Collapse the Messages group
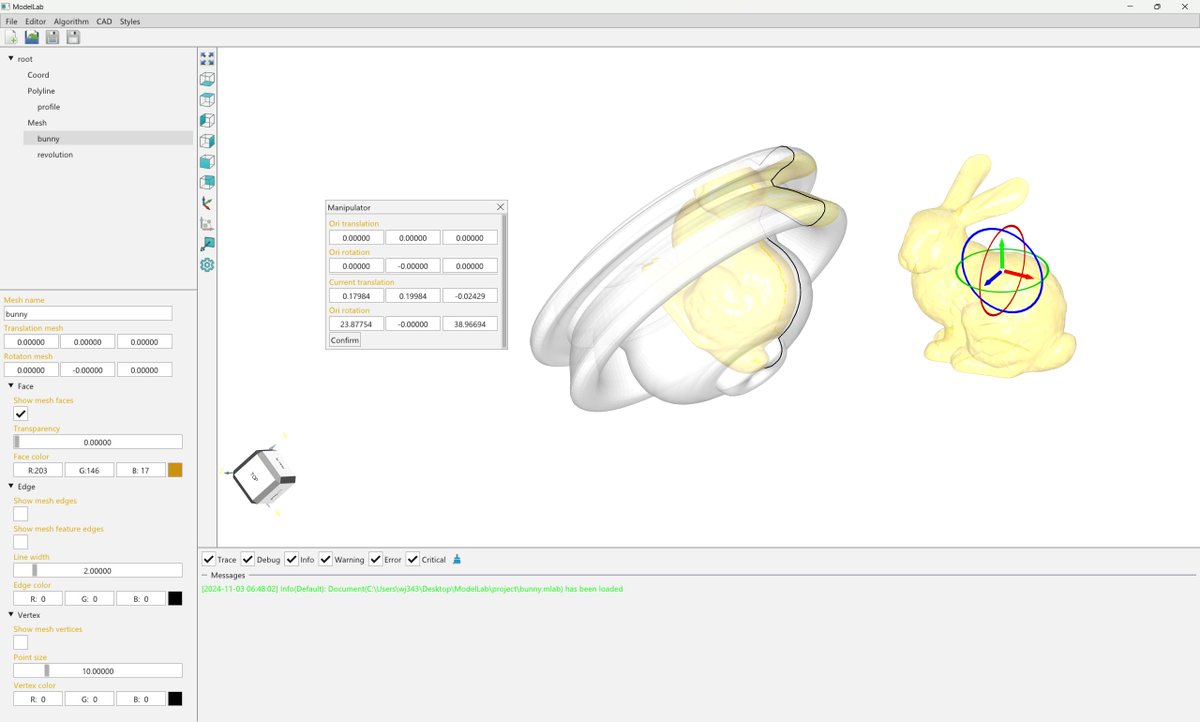This screenshot has width=1200, height=722. (x=204, y=575)
